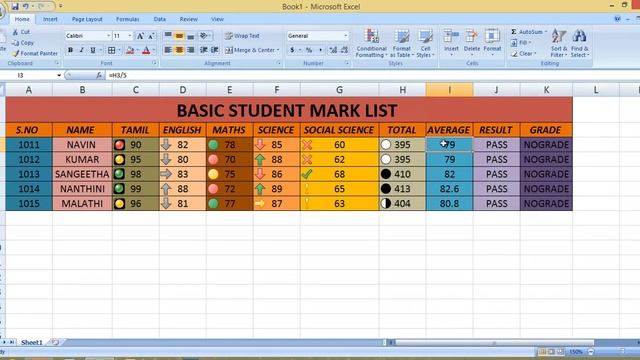Open the Format cells menu
The image size is (640, 360).
(x=492, y=42)
